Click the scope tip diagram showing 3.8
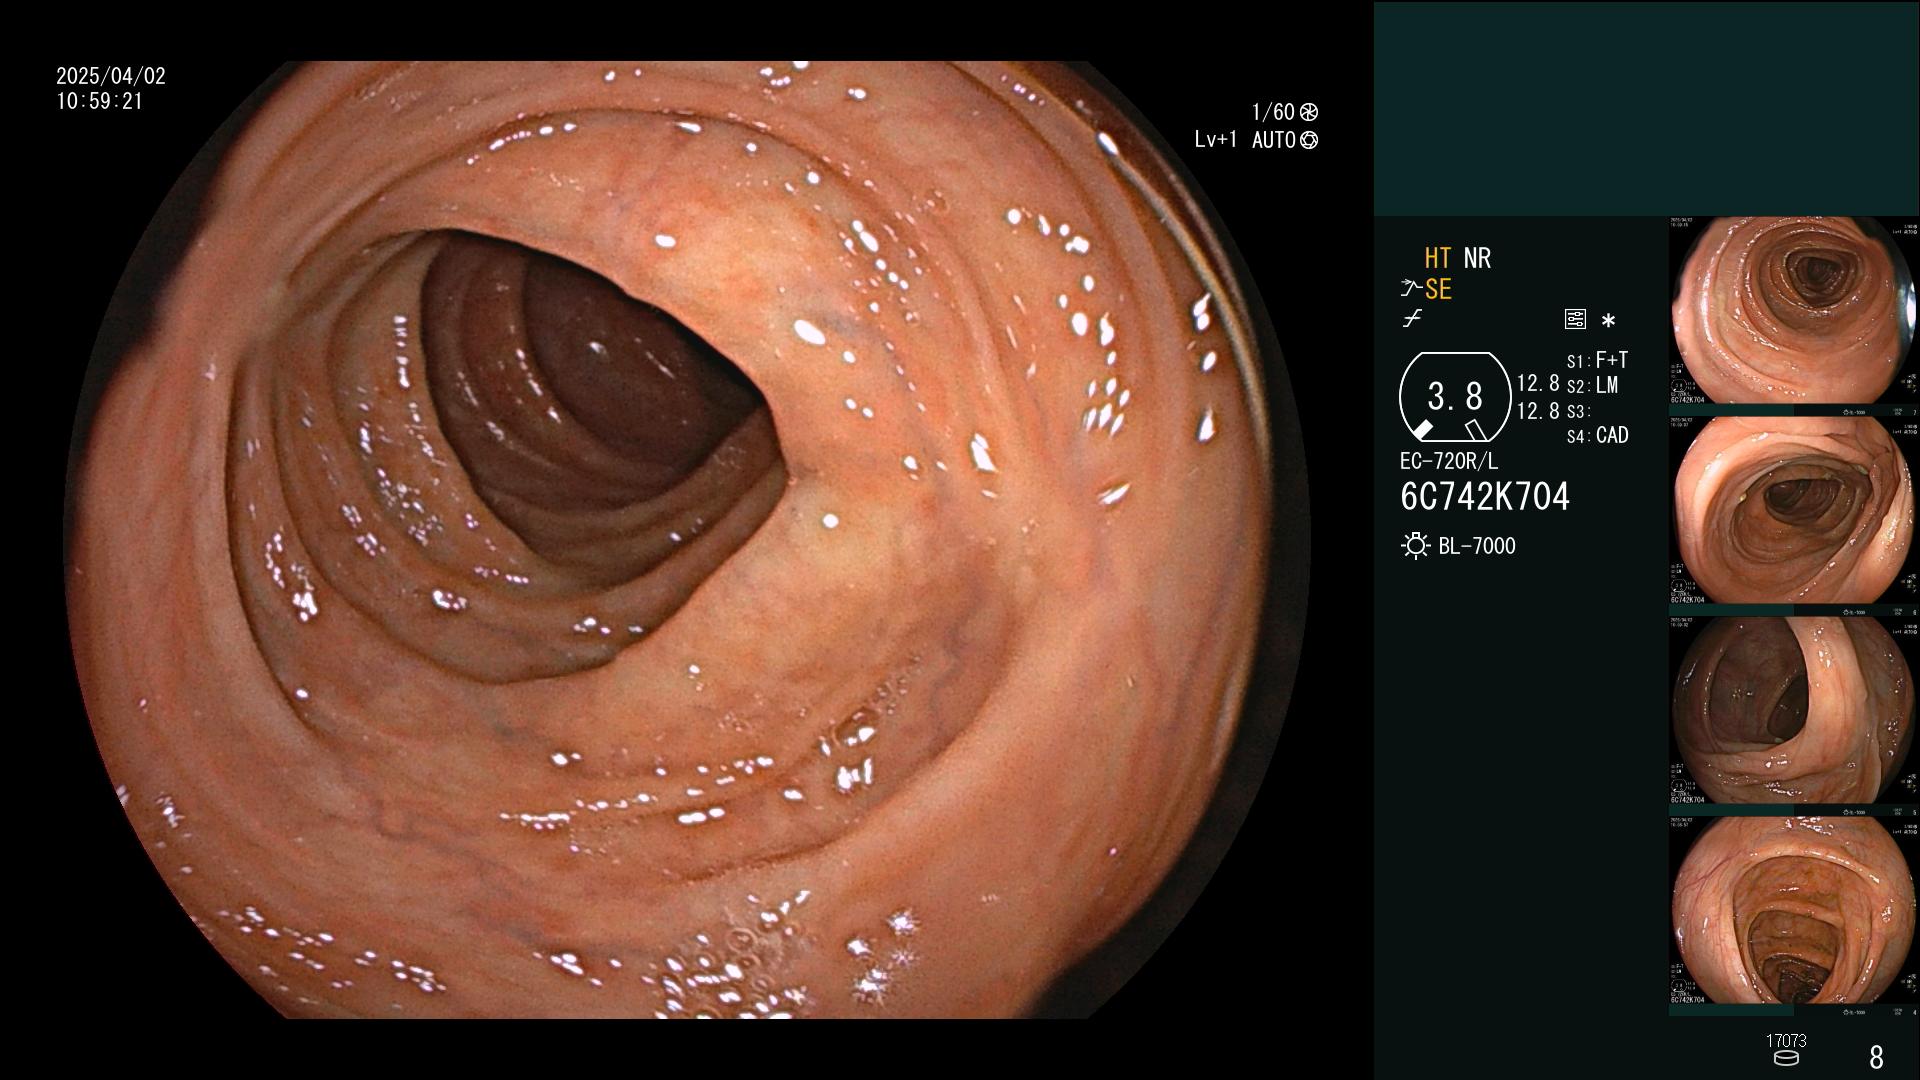This screenshot has height=1080, width=1920. pyautogui.click(x=1455, y=397)
